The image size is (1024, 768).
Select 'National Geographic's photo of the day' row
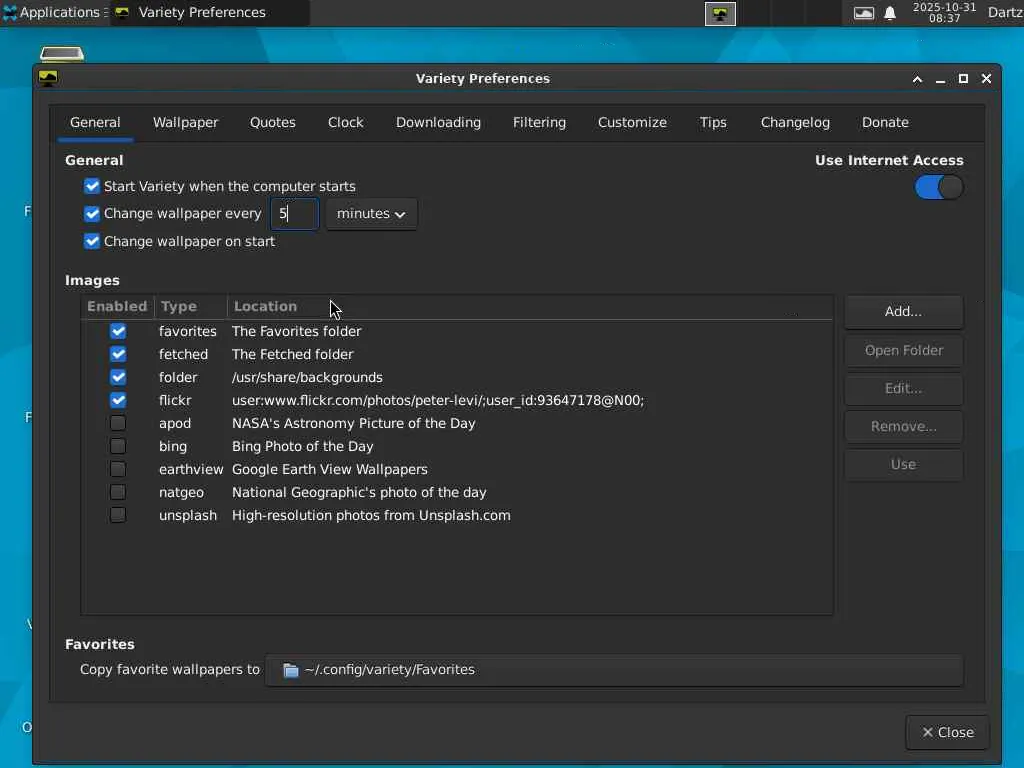[x=457, y=492]
